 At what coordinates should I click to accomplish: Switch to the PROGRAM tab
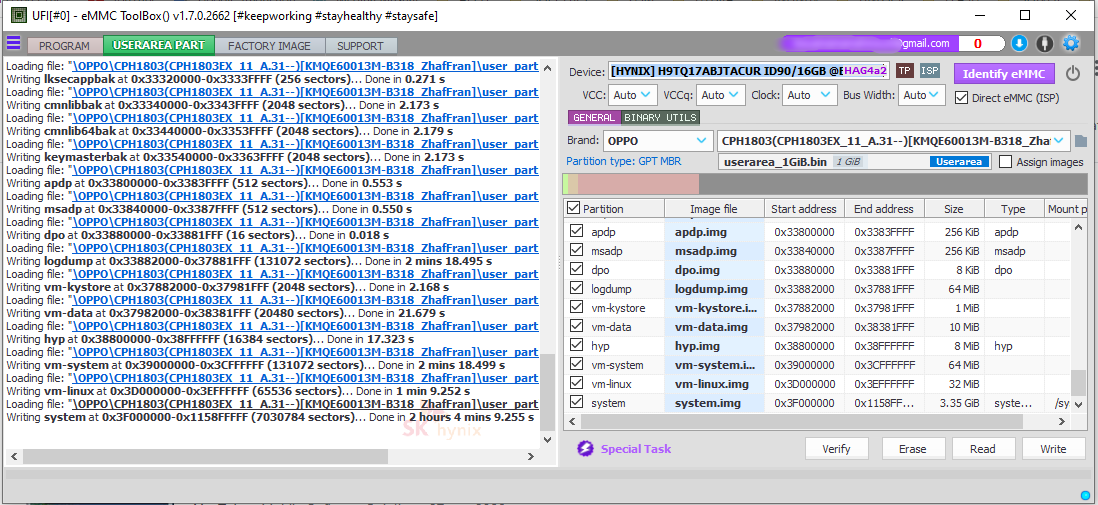tap(64, 46)
